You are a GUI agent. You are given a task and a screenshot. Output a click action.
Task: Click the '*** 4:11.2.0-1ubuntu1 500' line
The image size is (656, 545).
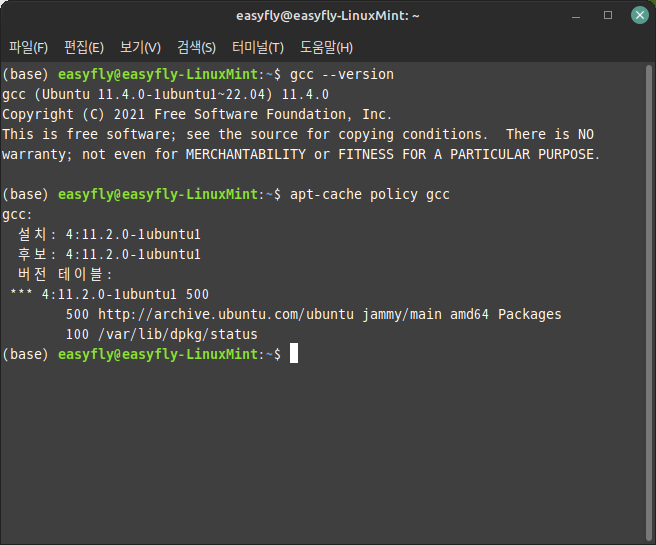coord(109,294)
